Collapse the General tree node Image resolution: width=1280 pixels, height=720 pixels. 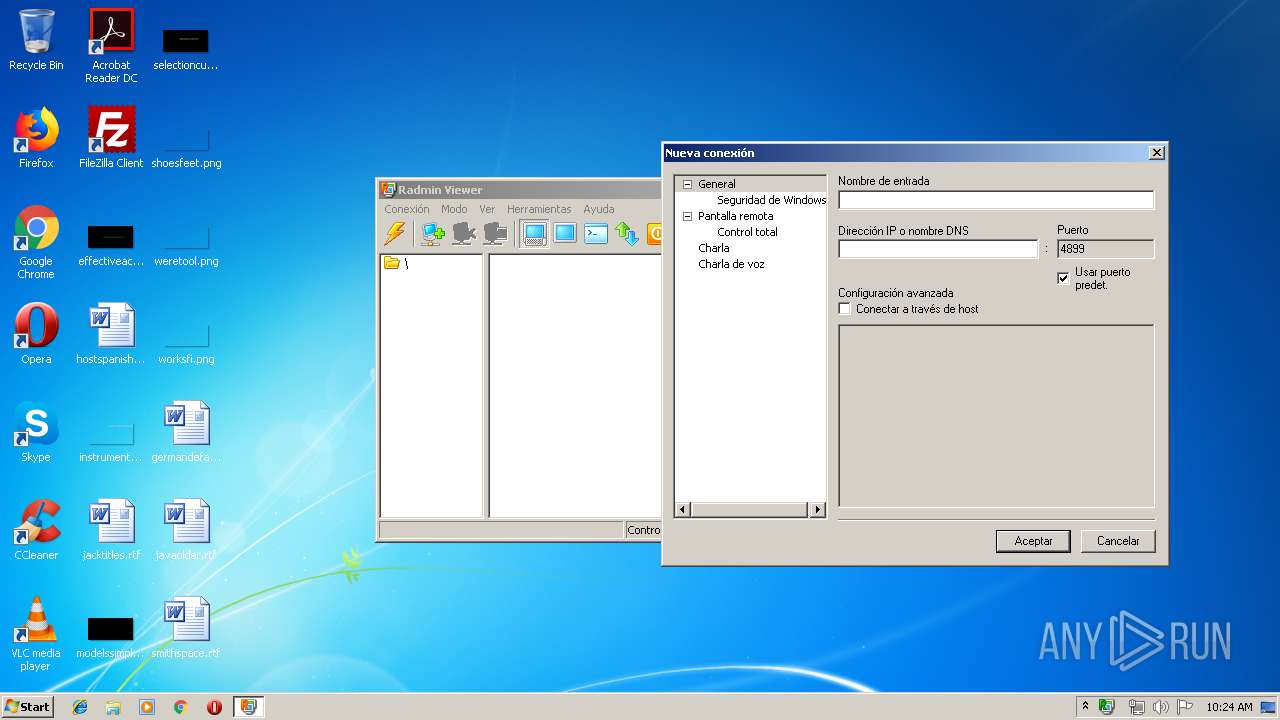[687, 184]
